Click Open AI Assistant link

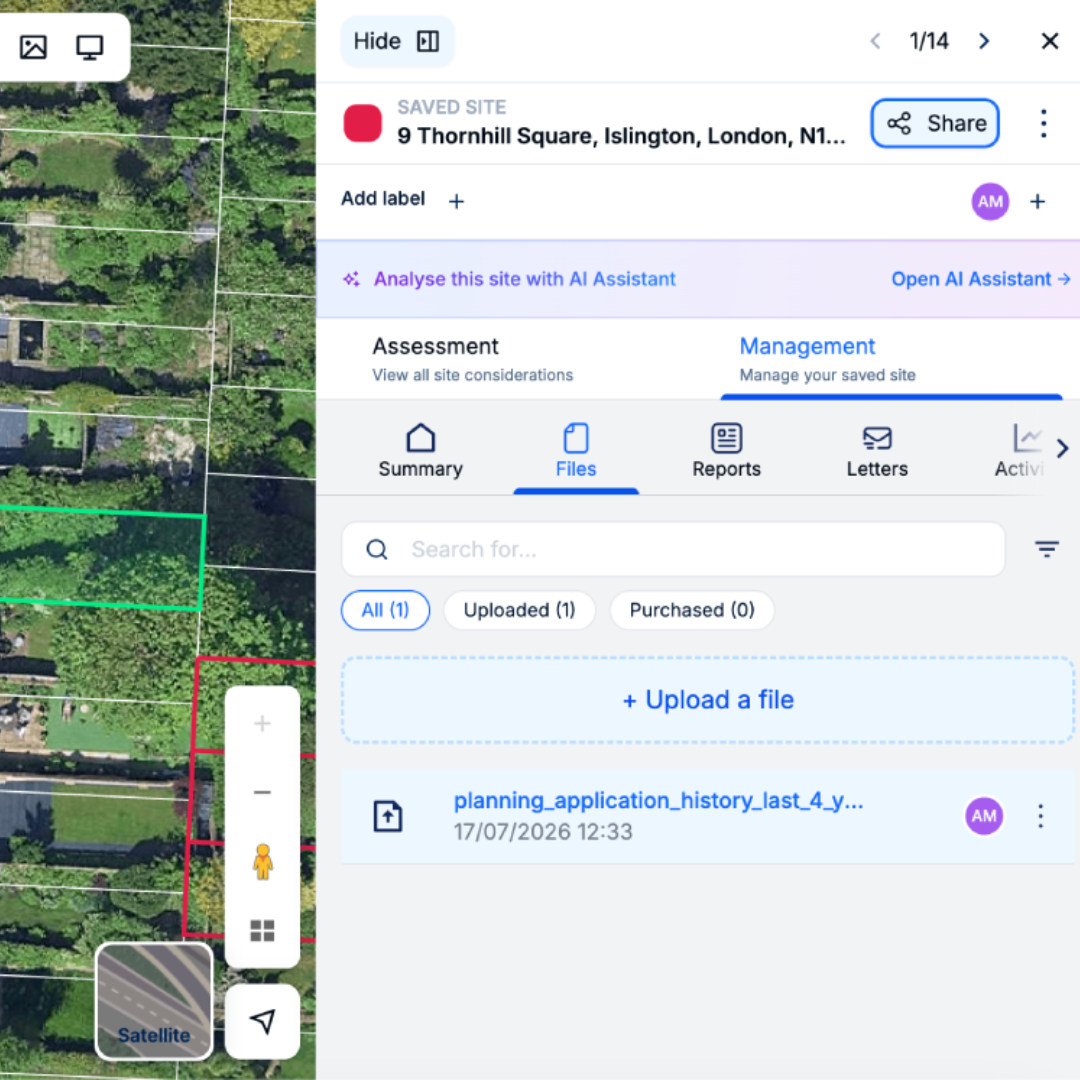[980, 279]
